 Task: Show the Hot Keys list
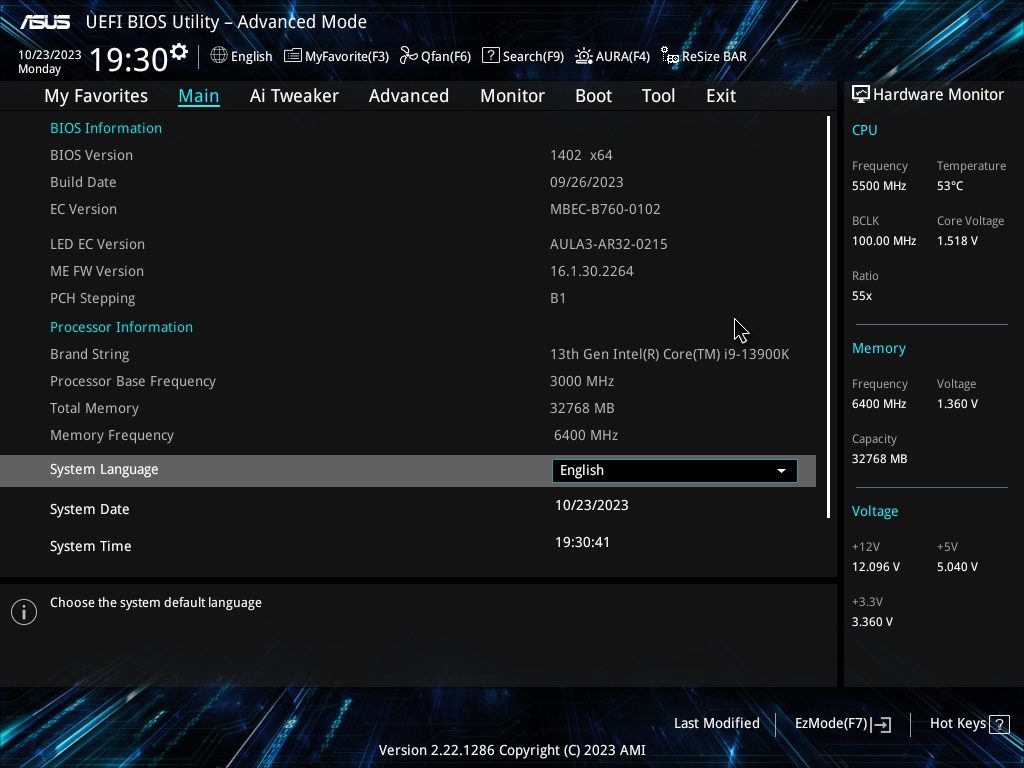coord(957,724)
